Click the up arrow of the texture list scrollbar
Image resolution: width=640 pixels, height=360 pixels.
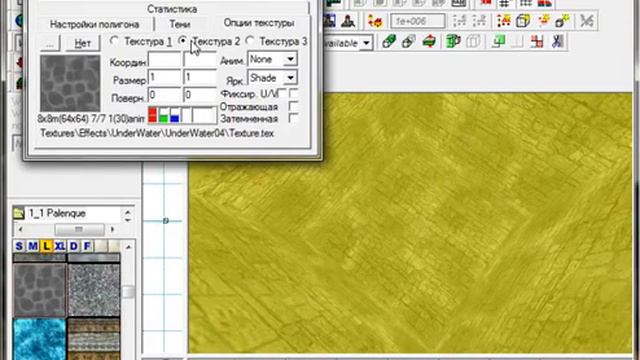pyautogui.click(x=128, y=247)
